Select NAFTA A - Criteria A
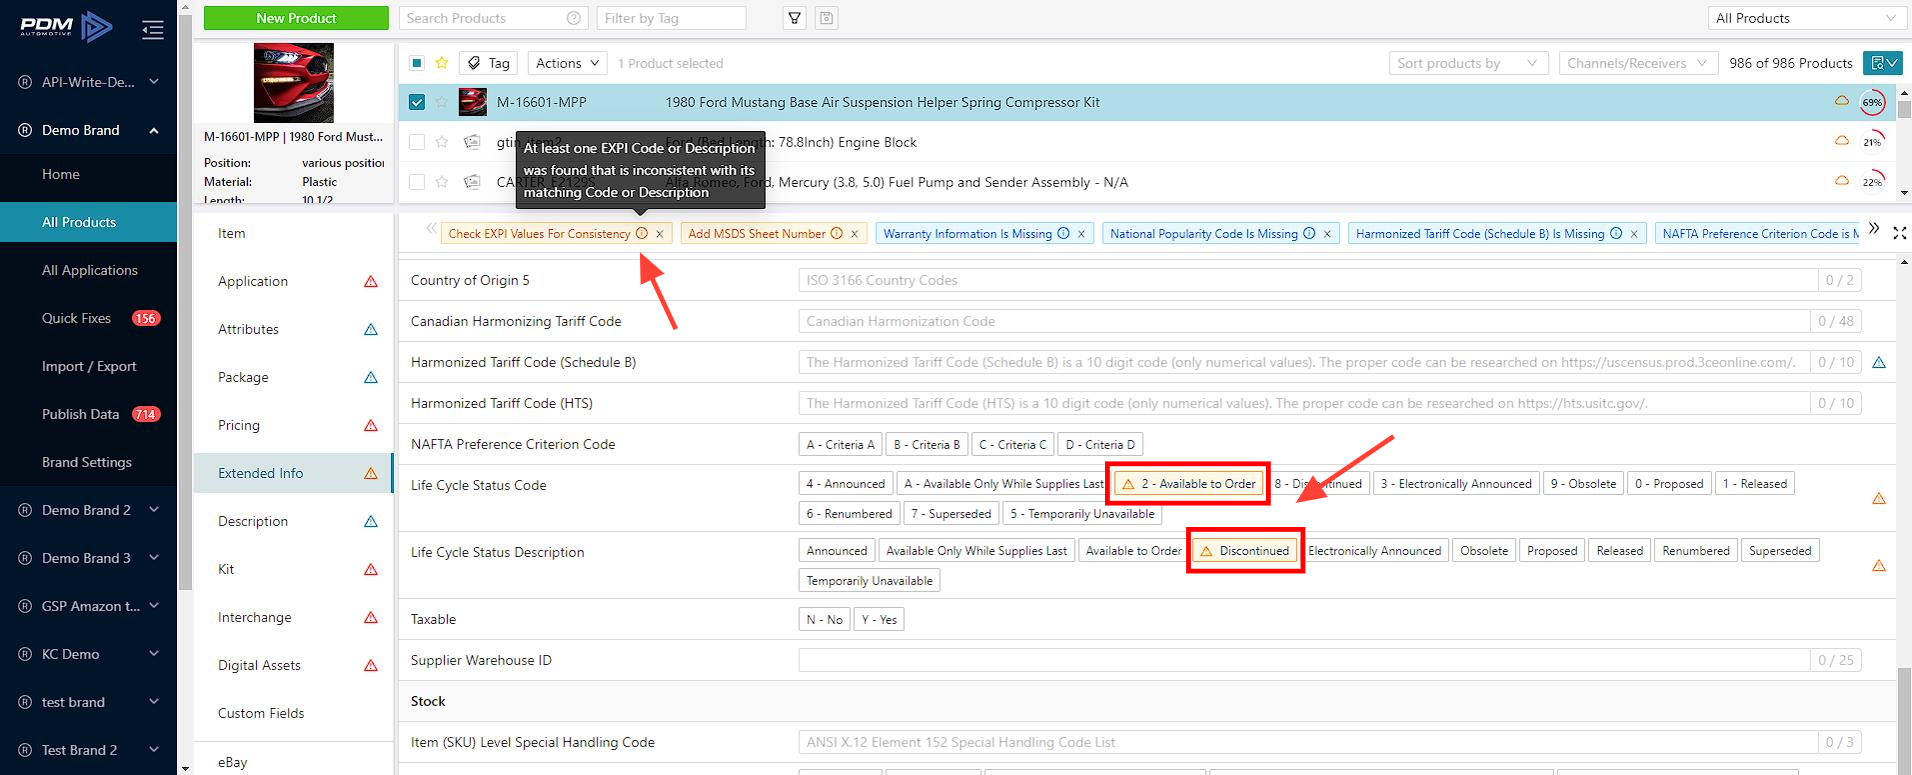The height and width of the screenshot is (775, 1912). tap(840, 444)
